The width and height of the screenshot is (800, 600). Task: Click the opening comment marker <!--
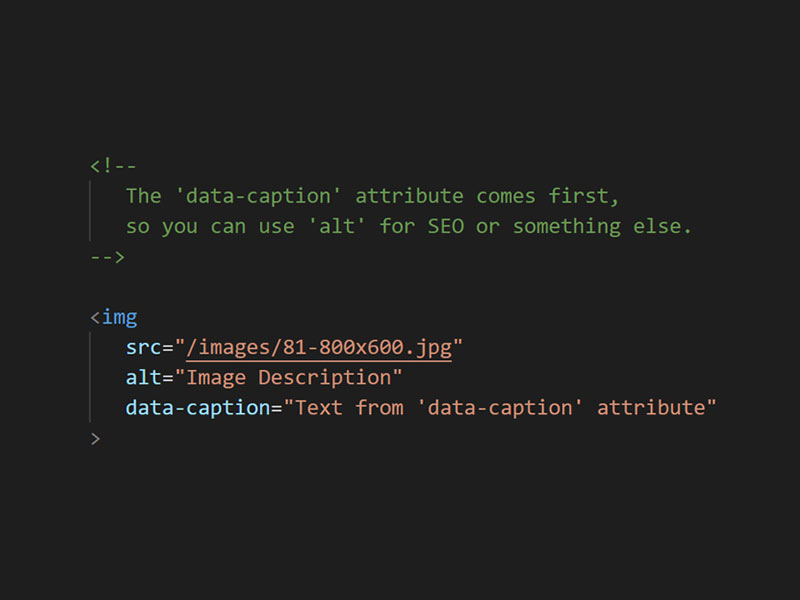click(113, 166)
